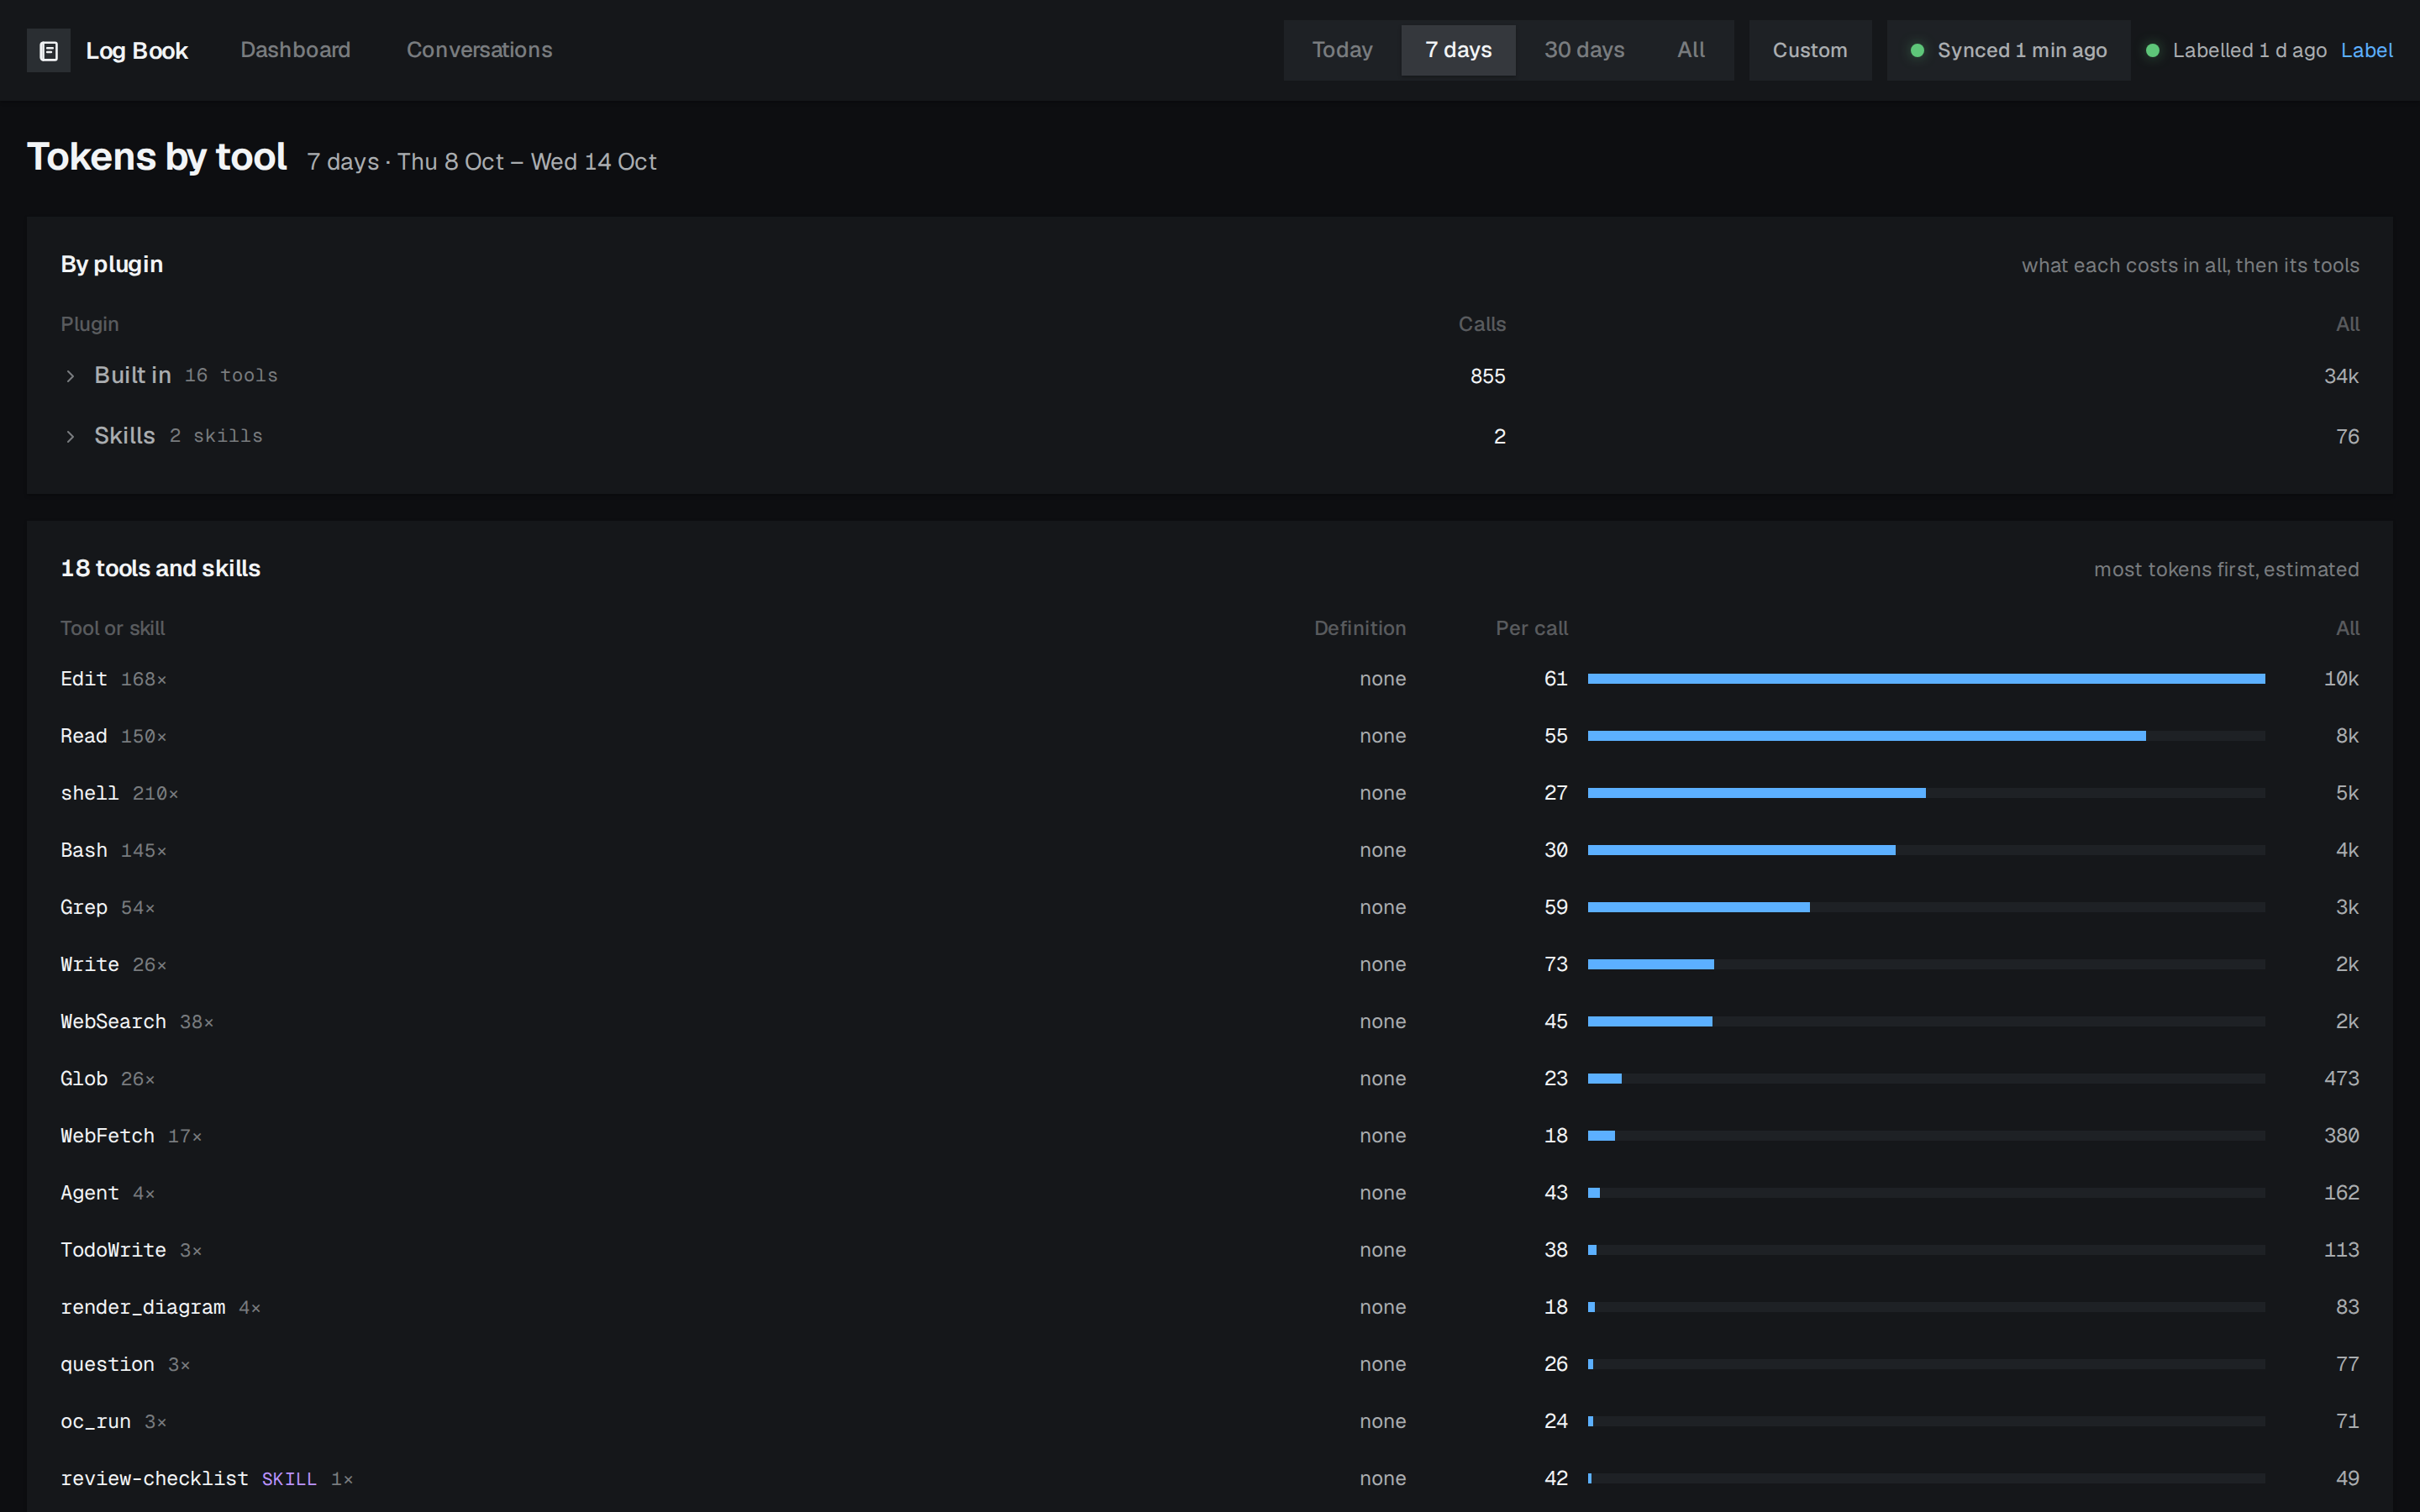Click the green Synced status dot
Viewport: 2420px width, 1512px height.
(x=1917, y=50)
